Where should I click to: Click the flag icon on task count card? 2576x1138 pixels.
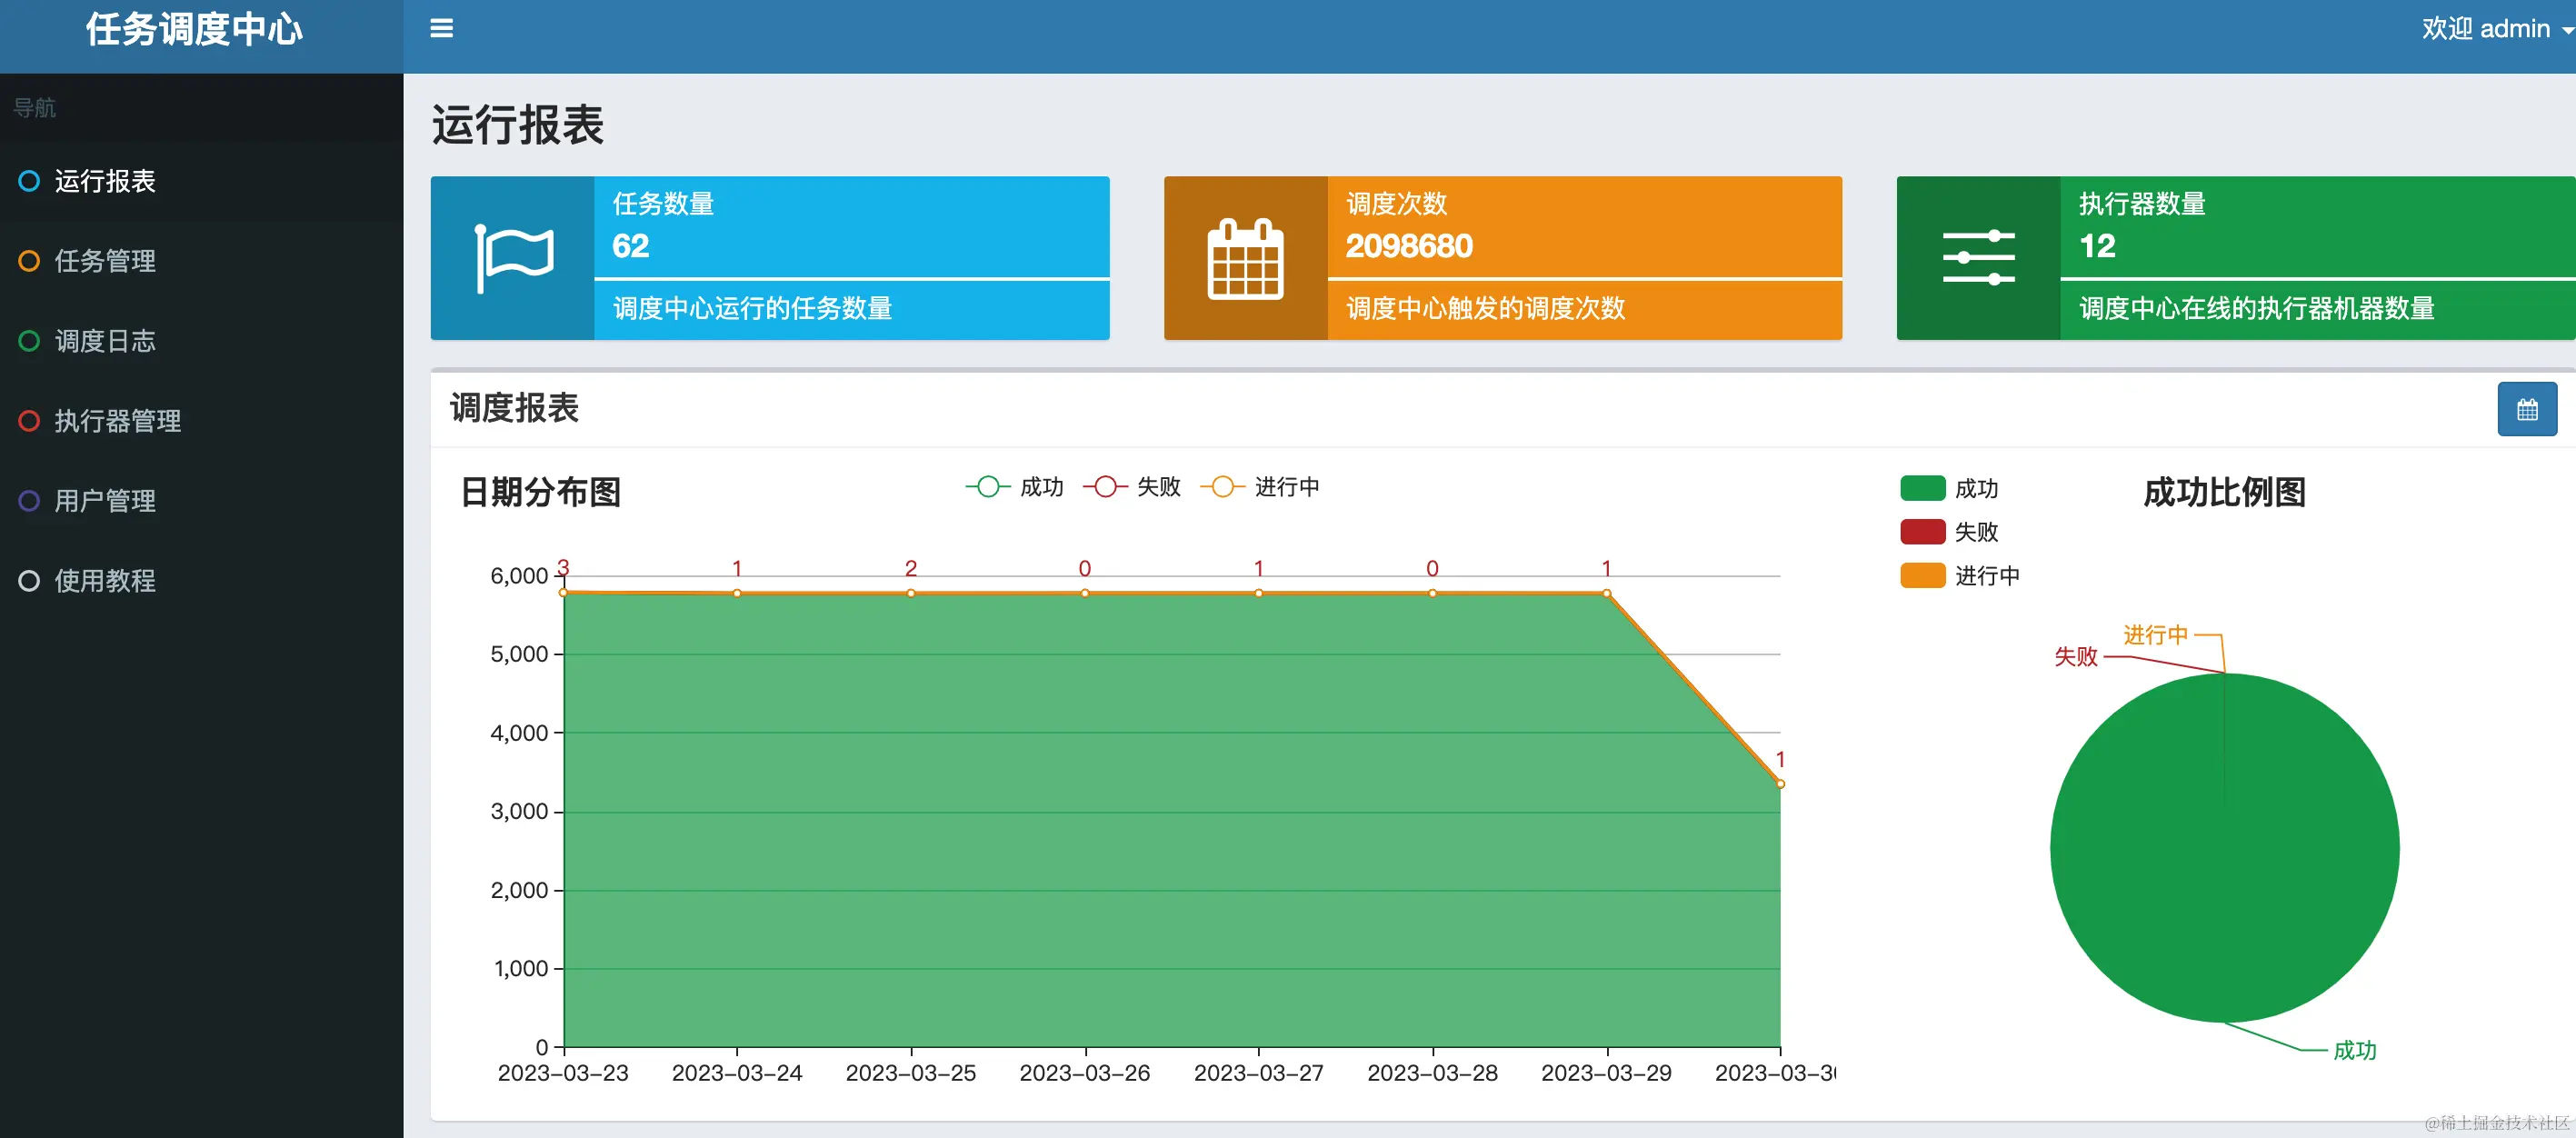[x=513, y=258]
